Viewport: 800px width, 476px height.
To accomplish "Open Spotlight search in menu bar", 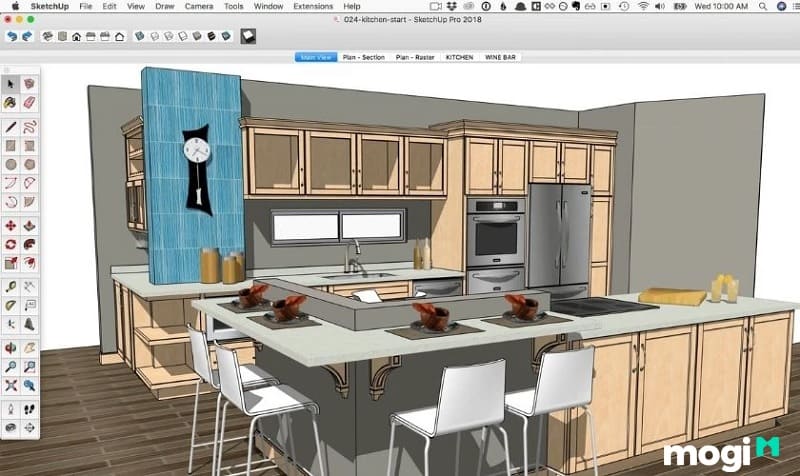I will 762,6.
